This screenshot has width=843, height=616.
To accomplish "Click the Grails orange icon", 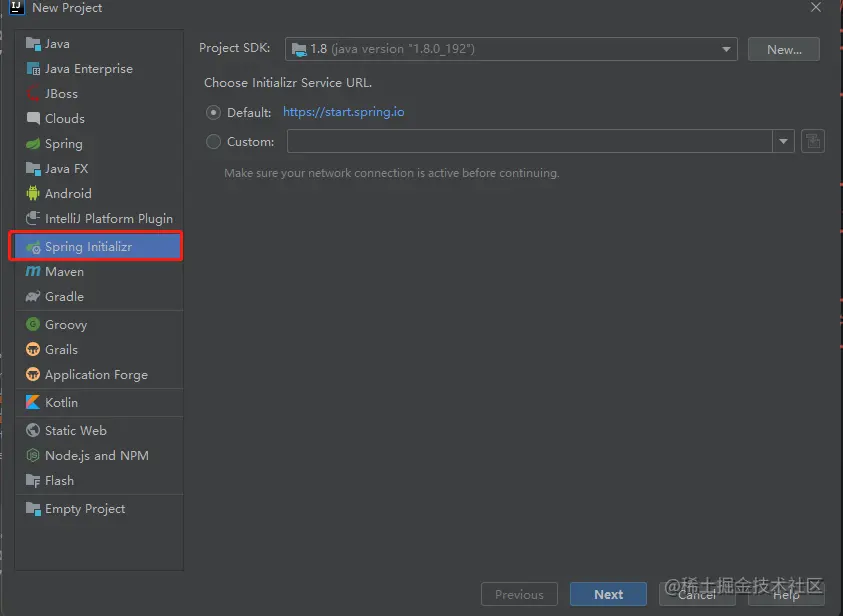I will [x=33, y=349].
